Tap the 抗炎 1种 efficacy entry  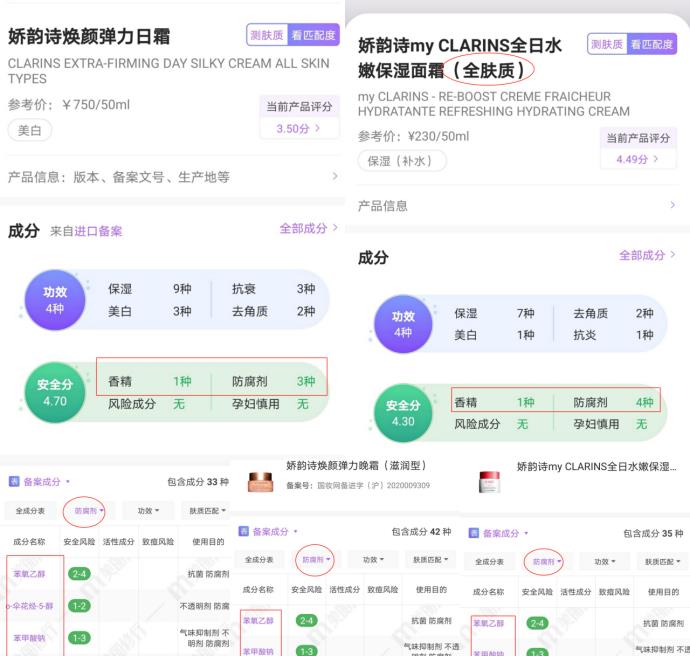(613, 335)
